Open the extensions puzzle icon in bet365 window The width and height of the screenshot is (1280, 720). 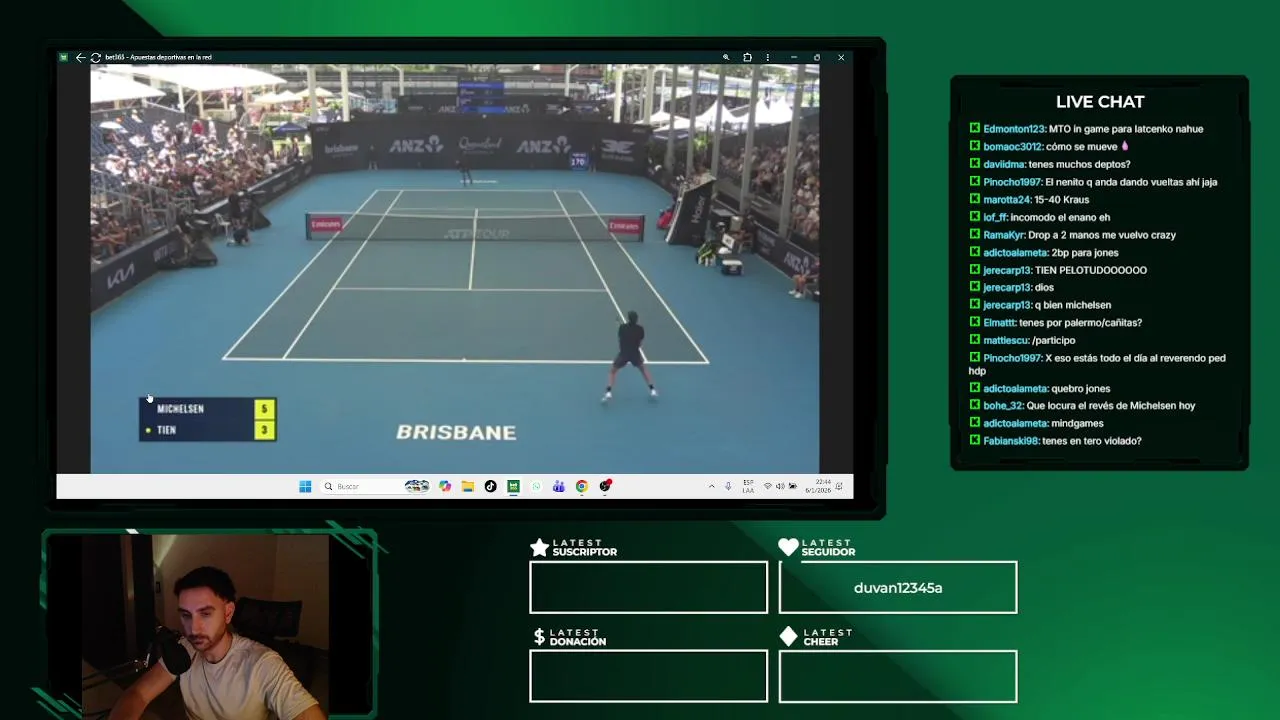[x=747, y=57]
